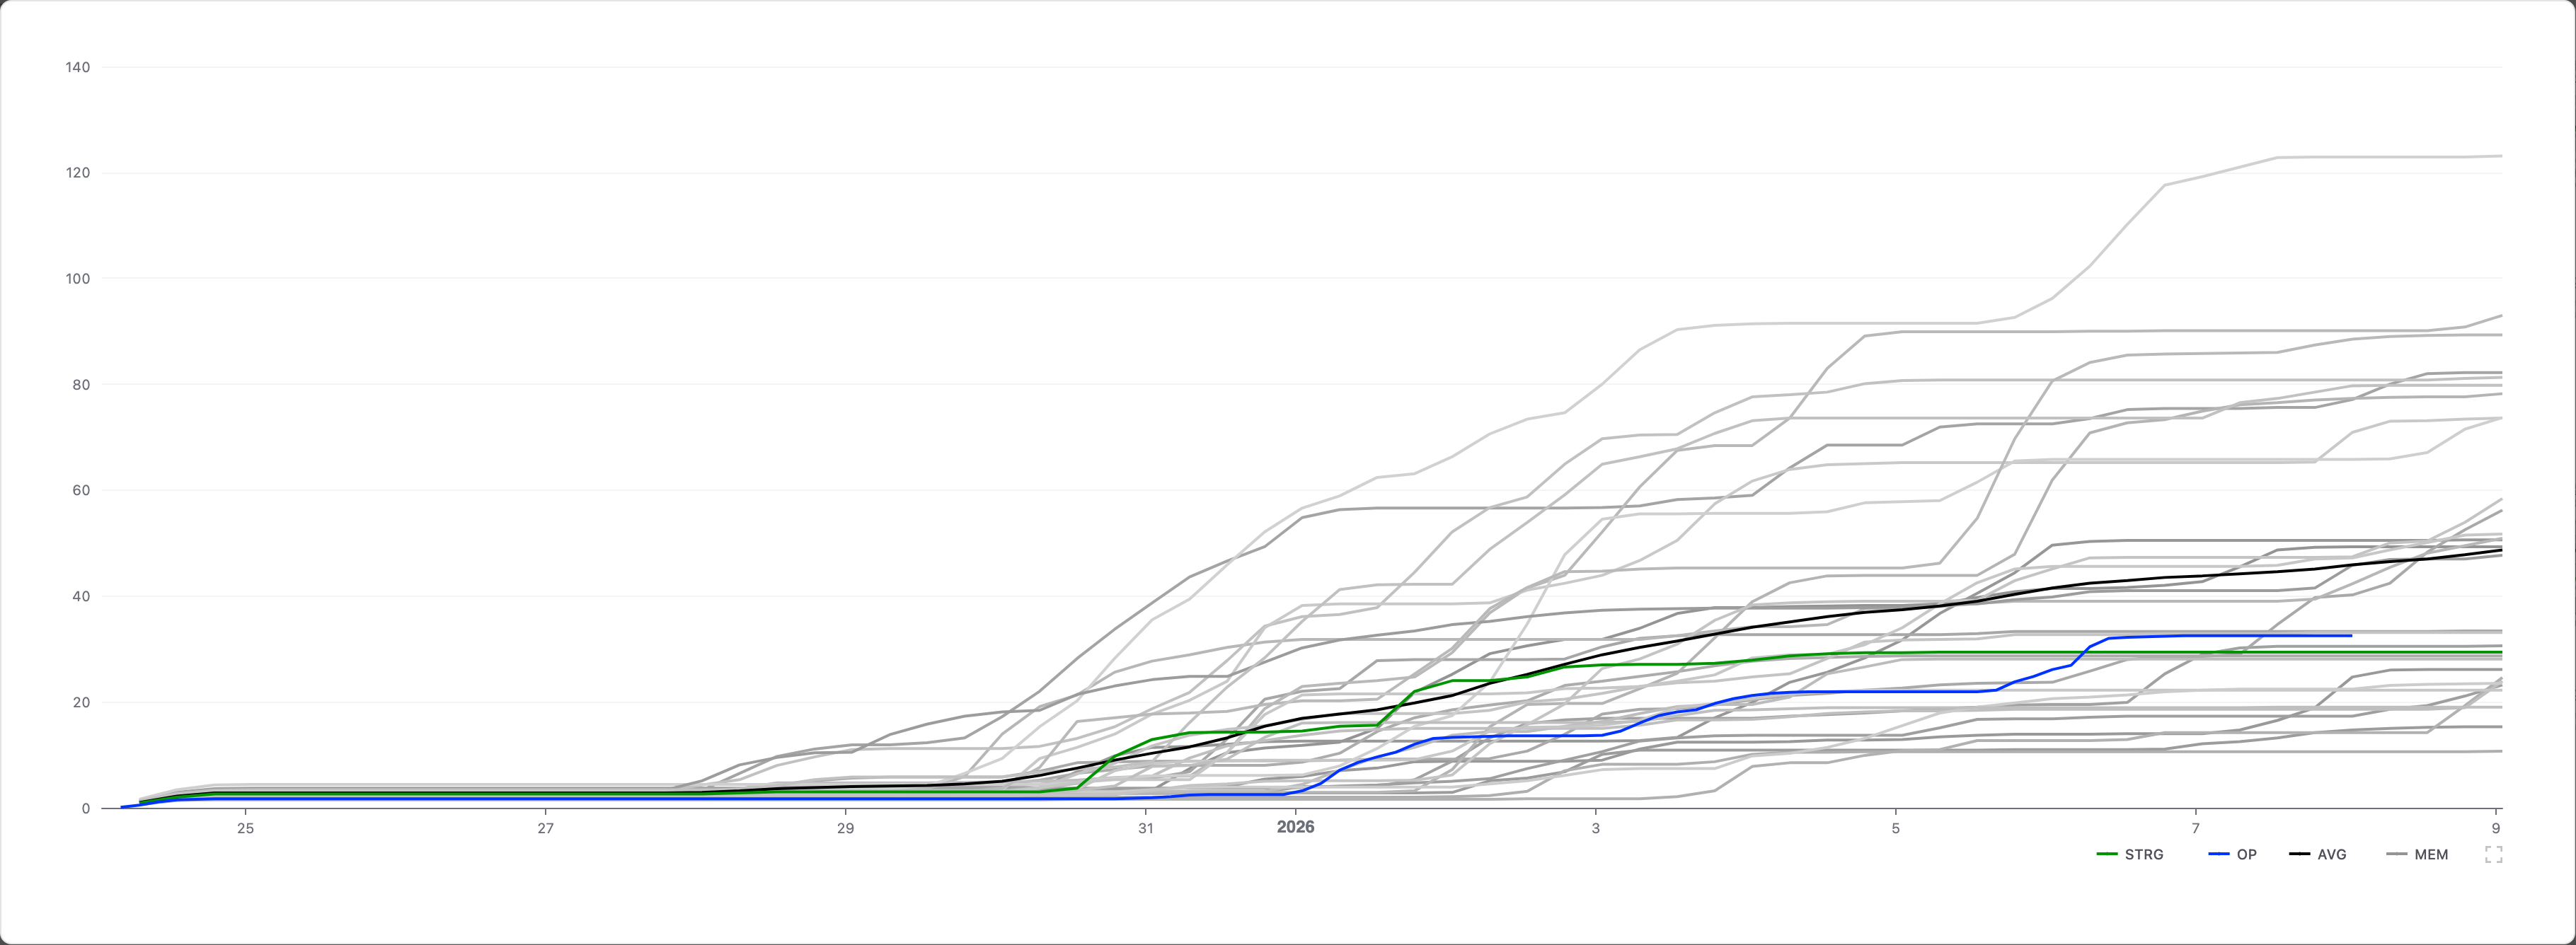The image size is (2576, 945).
Task: Click the green STRG legend line marker
Action: (2107, 855)
